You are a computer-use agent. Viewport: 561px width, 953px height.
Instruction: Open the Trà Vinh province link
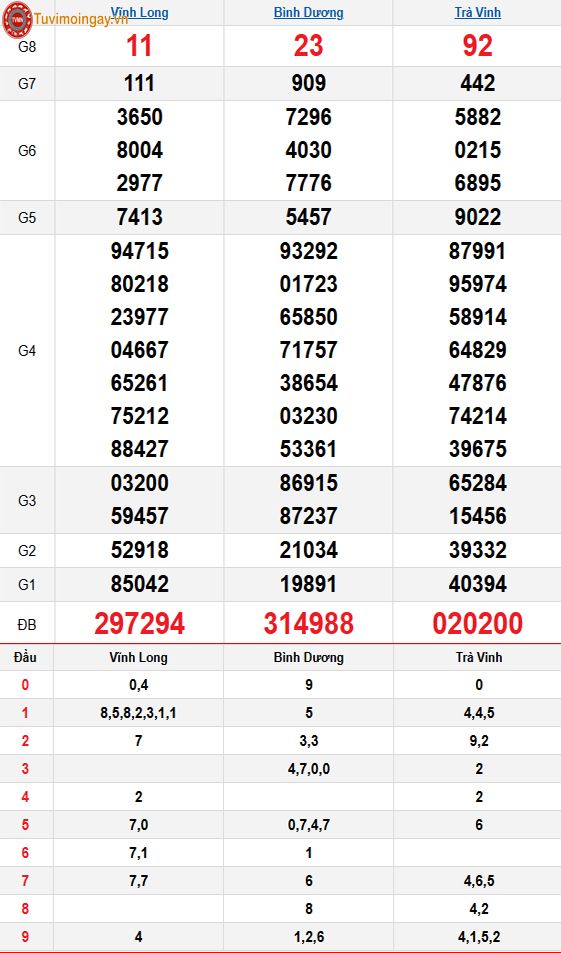click(478, 12)
